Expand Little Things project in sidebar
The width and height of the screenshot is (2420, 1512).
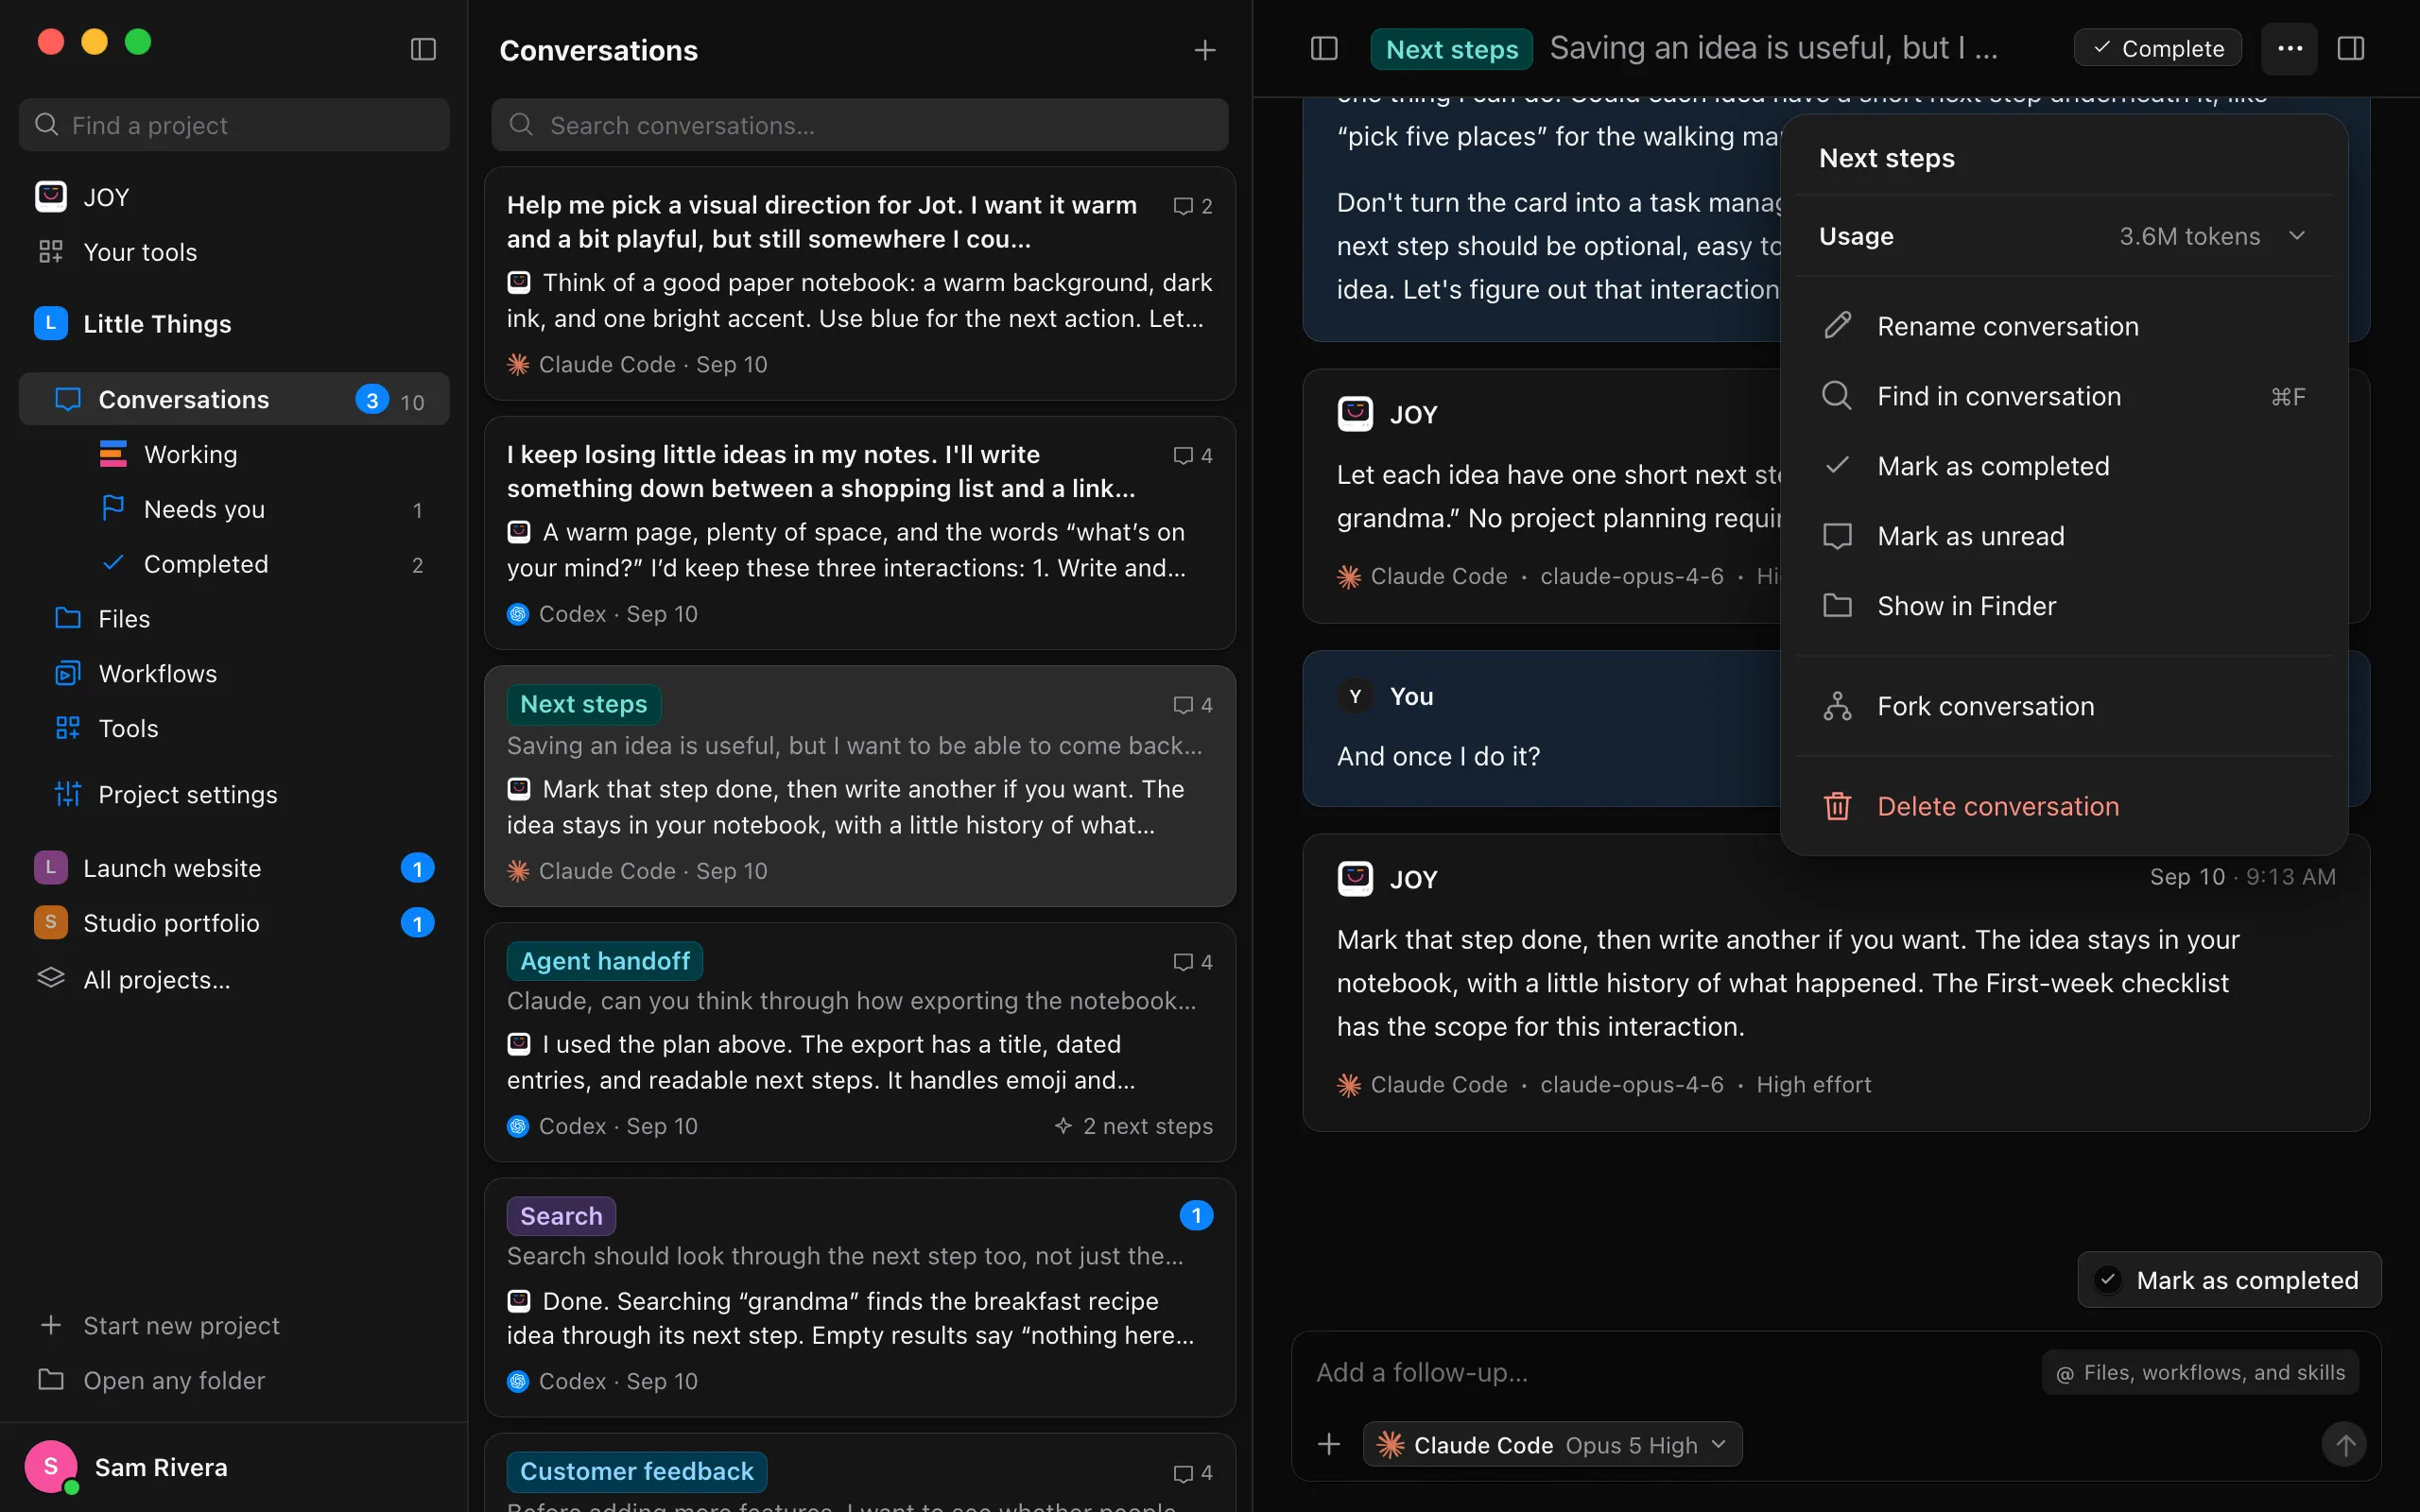pos(234,324)
